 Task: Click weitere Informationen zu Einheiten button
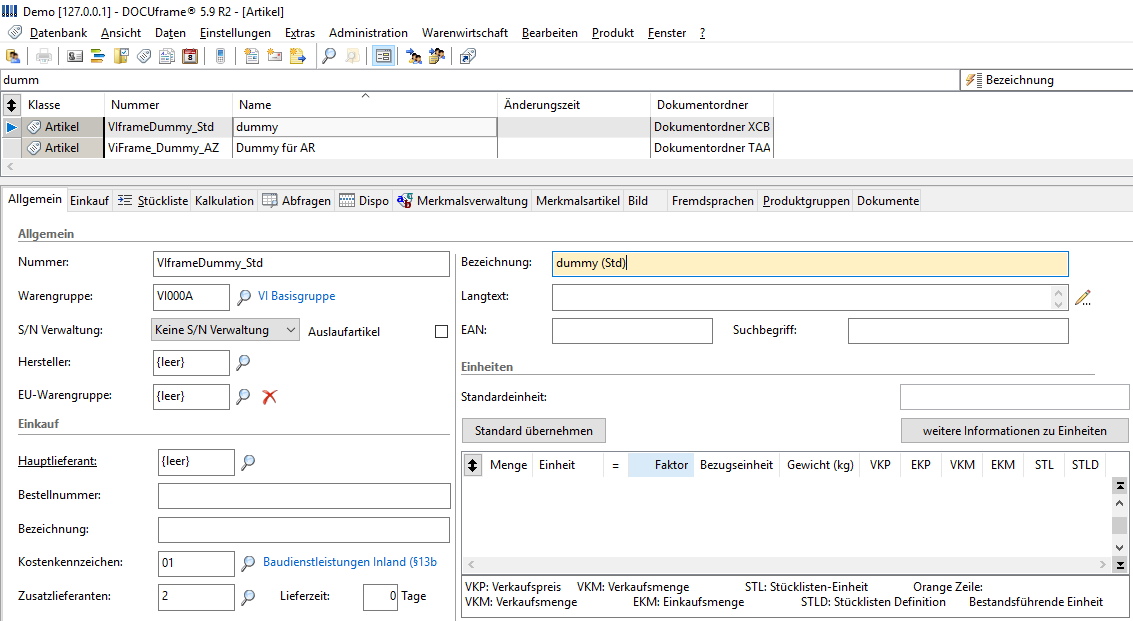click(x=1014, y=431)
